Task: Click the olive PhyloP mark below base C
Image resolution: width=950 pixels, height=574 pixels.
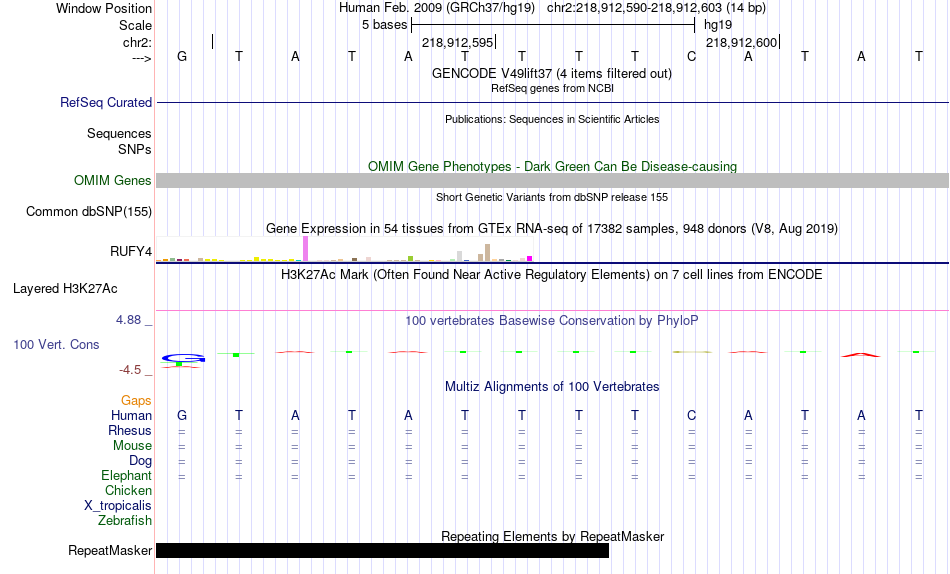Action: (x=691, y=352)
